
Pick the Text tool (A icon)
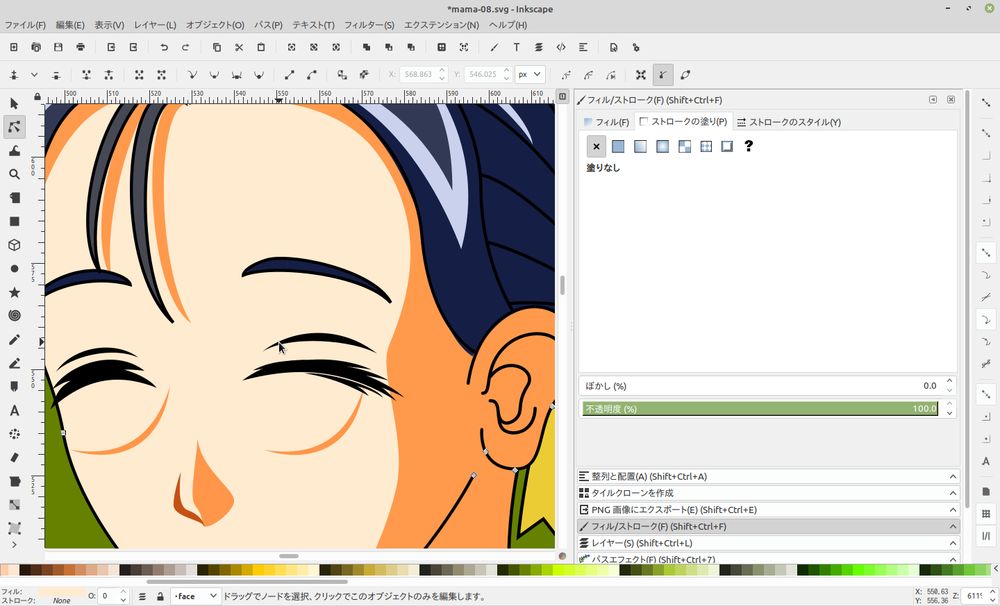(14, 410)
